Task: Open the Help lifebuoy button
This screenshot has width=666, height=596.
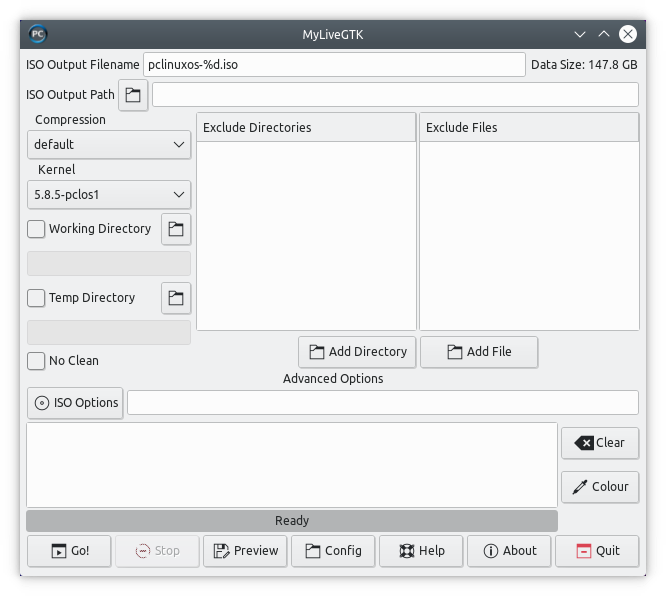Action: (x=421, y=551)
